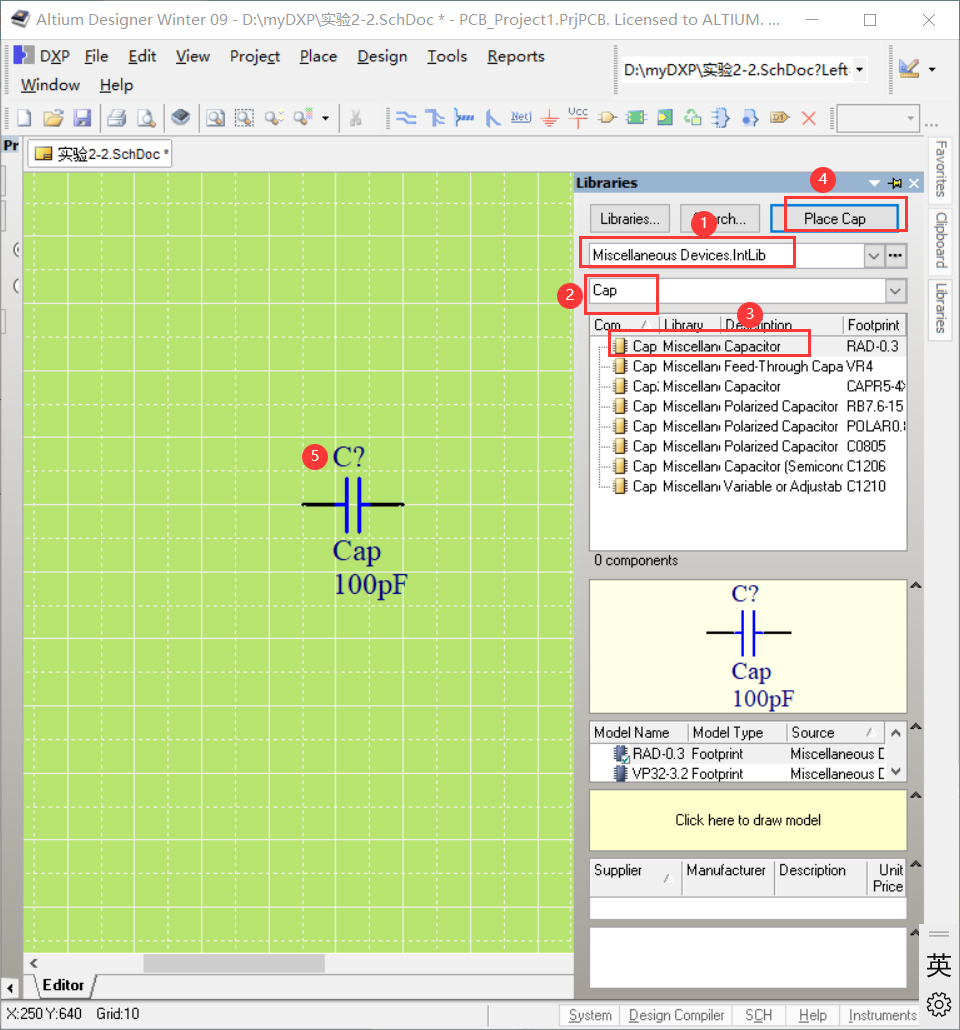Viewport: 960px width, 1030px height.
Task: Cut selection with the scissors icon
Action: click(355, 118)
